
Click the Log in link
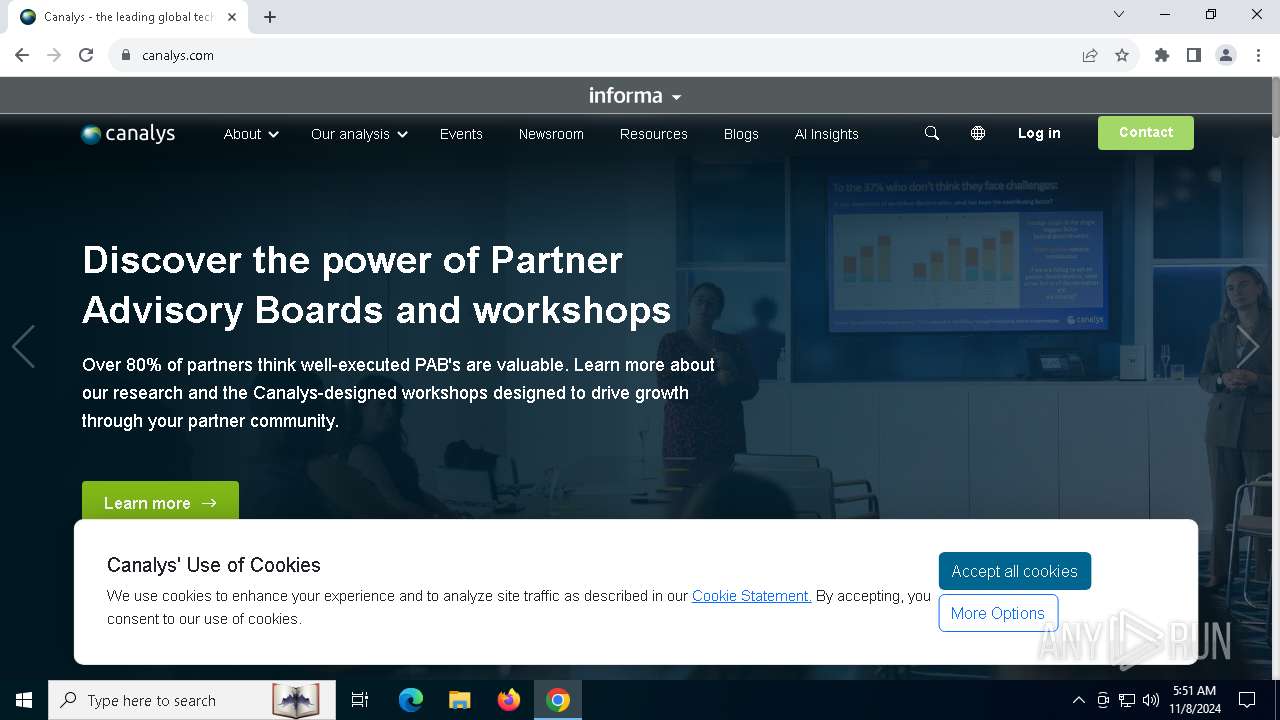[1039, 133]
